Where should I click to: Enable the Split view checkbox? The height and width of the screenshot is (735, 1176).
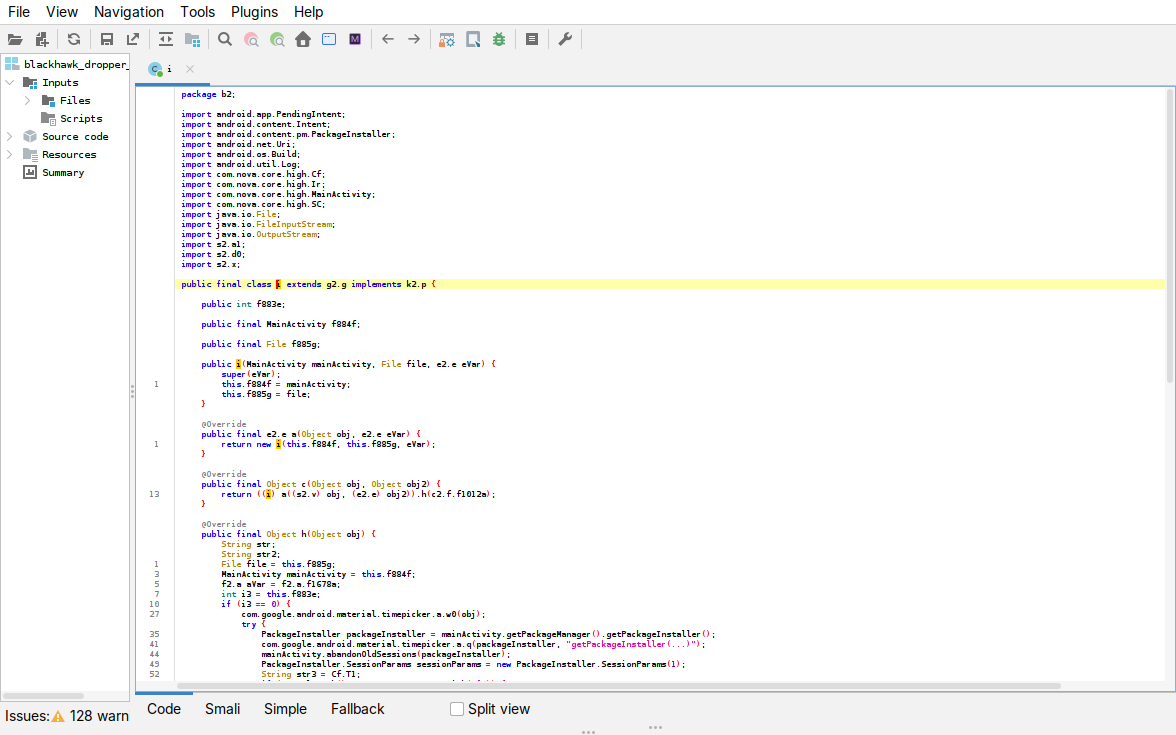pos(457,709)
